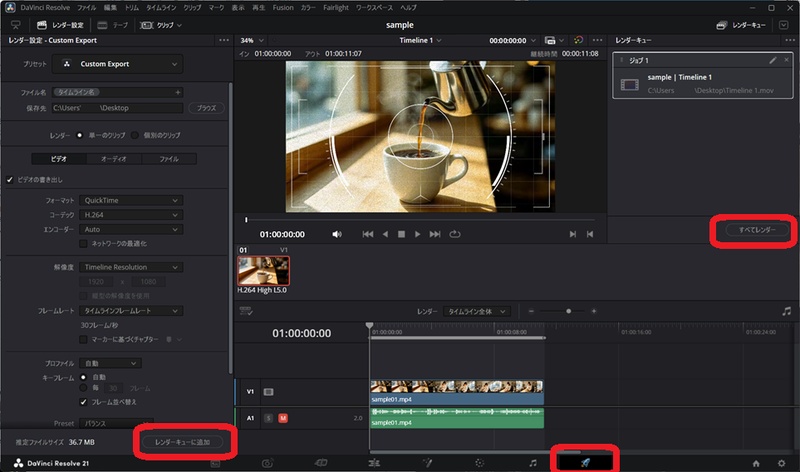Click V1 track video icon
Viewport: 800px width, 472px height.
point(268,392)
